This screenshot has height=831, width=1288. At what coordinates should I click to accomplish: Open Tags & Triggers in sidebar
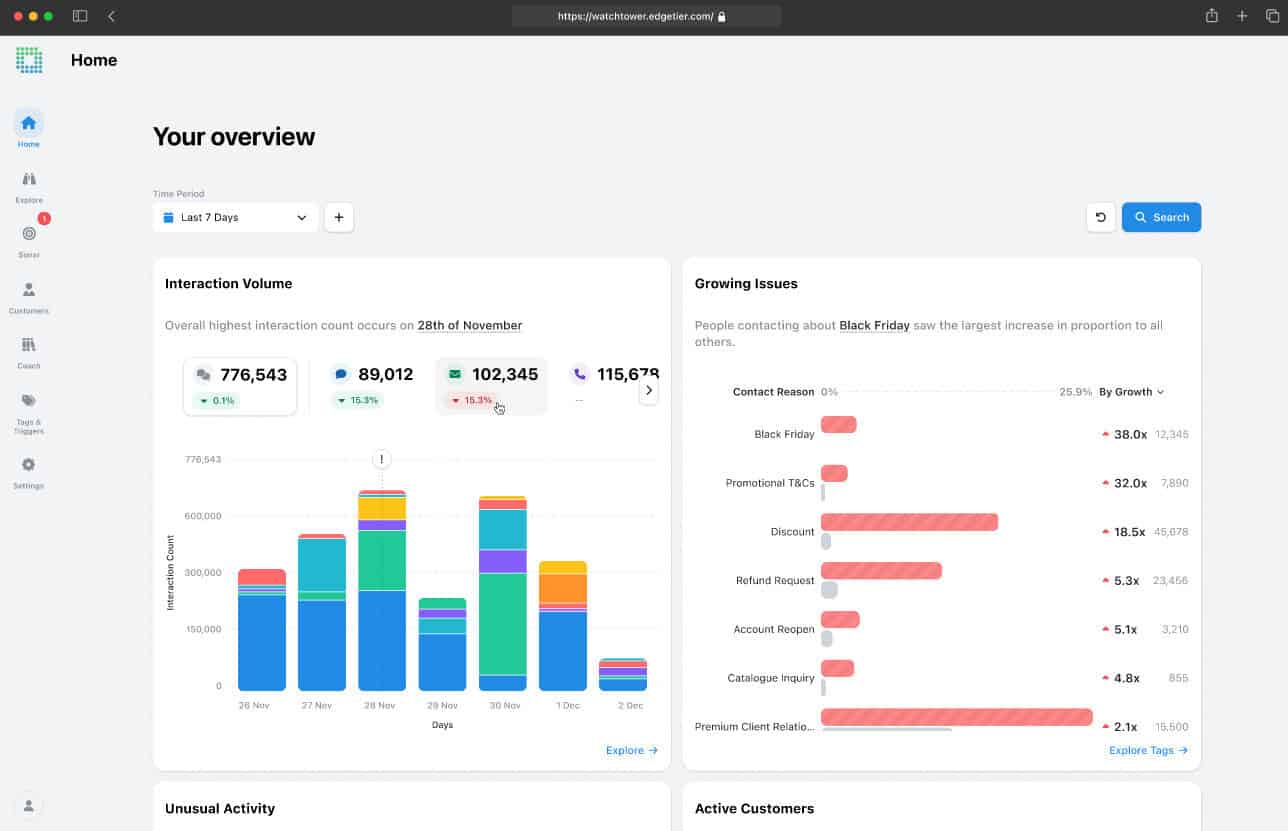[29, 412]
